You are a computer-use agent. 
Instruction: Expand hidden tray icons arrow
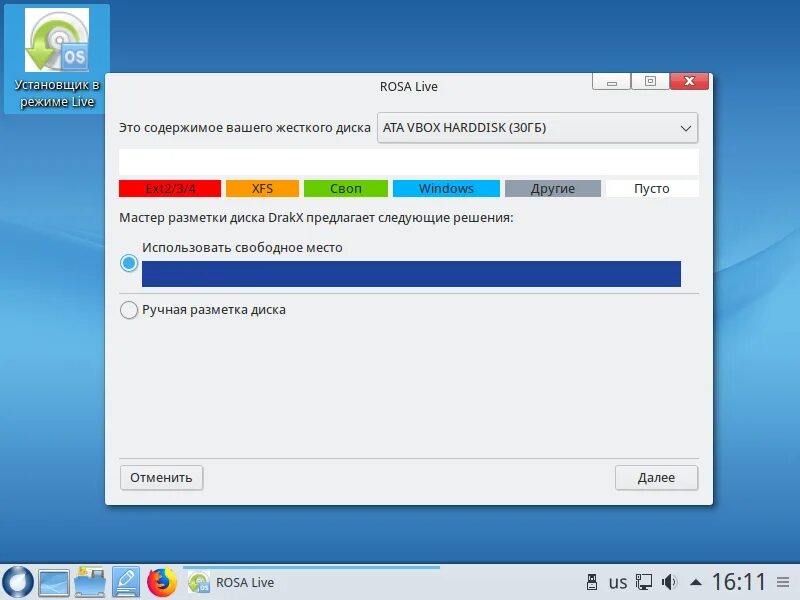[x=696, y=582]
